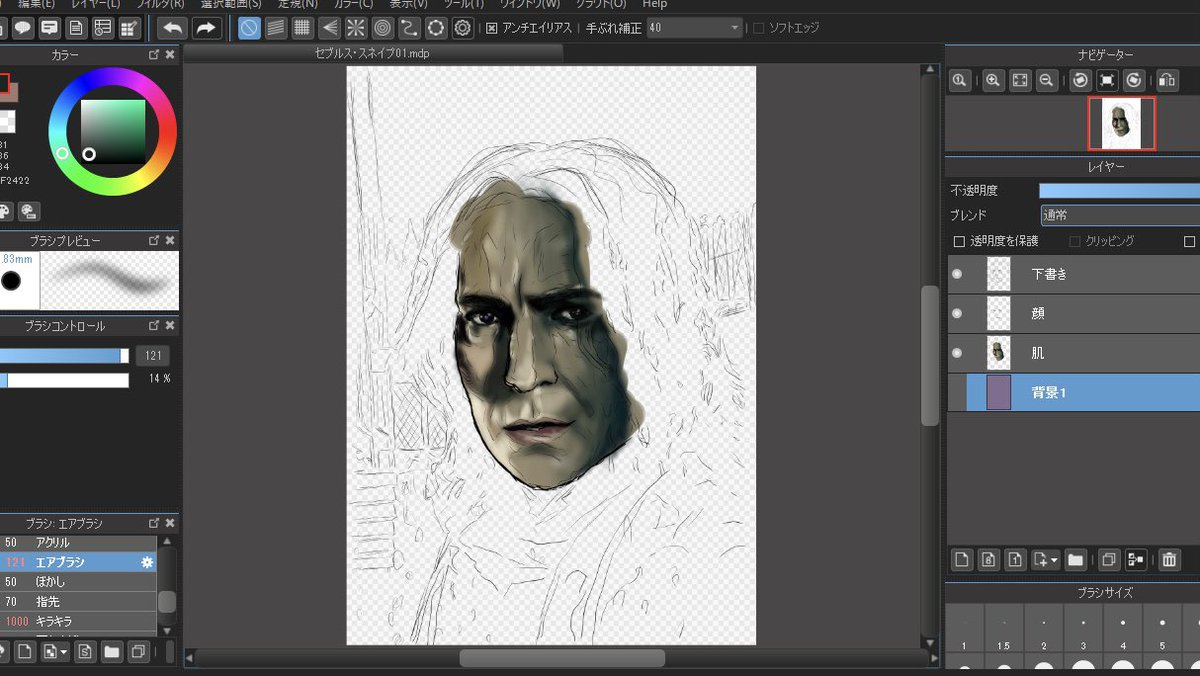This screenshot has height=676, width=1200.
Task: Enable the concentric circle snap guide
Action: pyautogui.click(x=382, y=28)
